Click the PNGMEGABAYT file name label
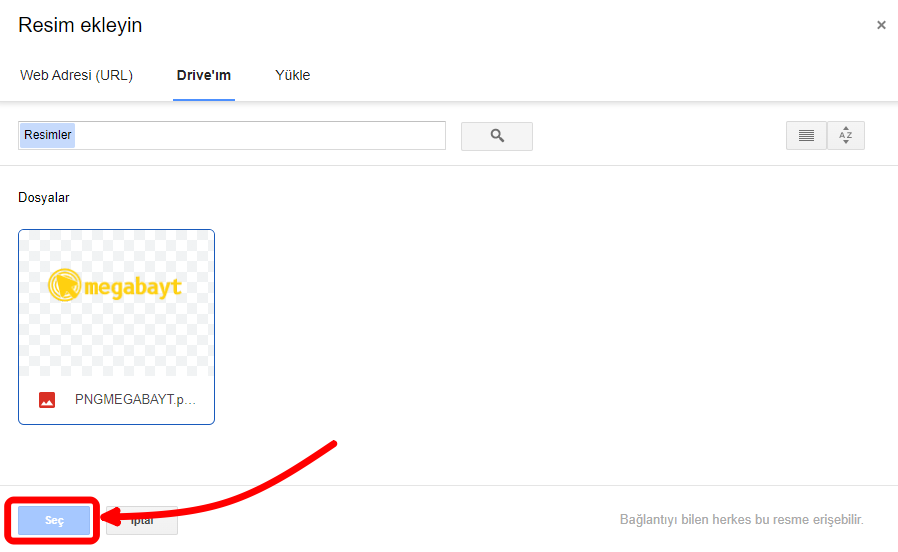Image resolution: width=898 pixels, height=552 pixels. point(135,400)
